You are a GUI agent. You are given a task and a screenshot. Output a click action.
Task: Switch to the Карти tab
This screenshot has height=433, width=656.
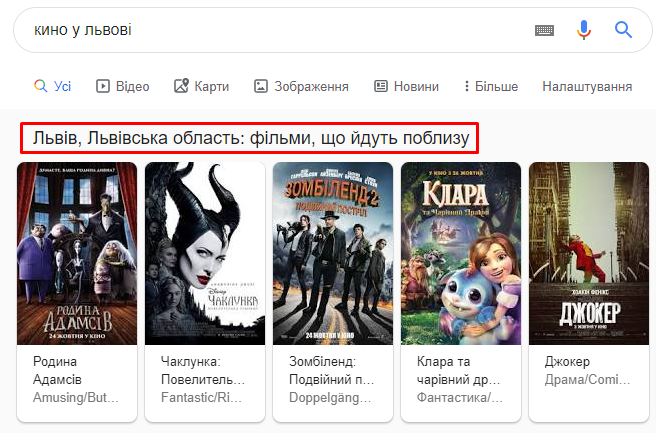click(x=202, y=86)
